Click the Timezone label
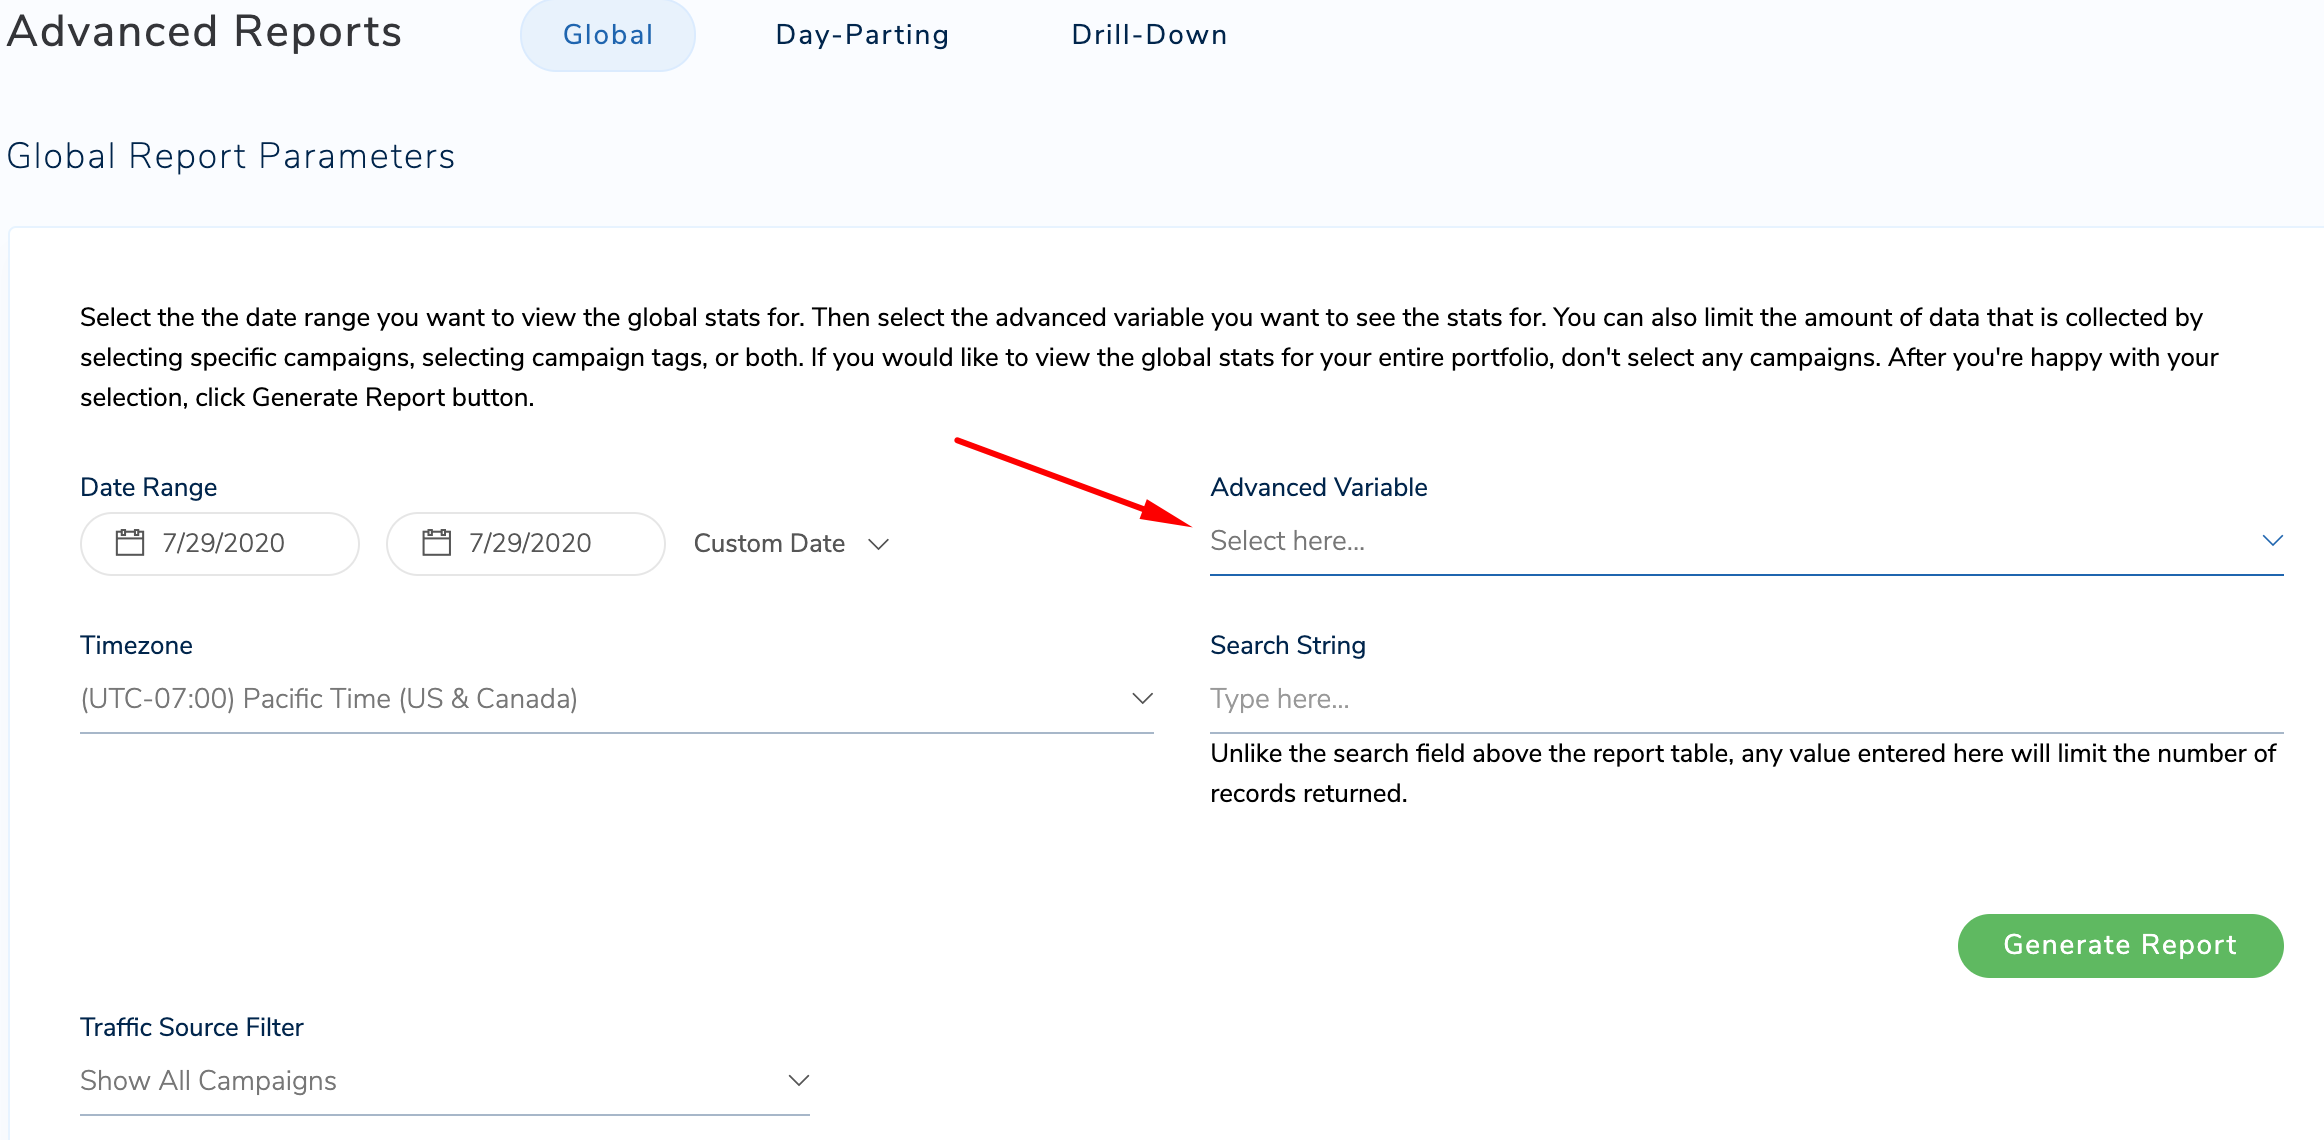 tap(136, 645)
